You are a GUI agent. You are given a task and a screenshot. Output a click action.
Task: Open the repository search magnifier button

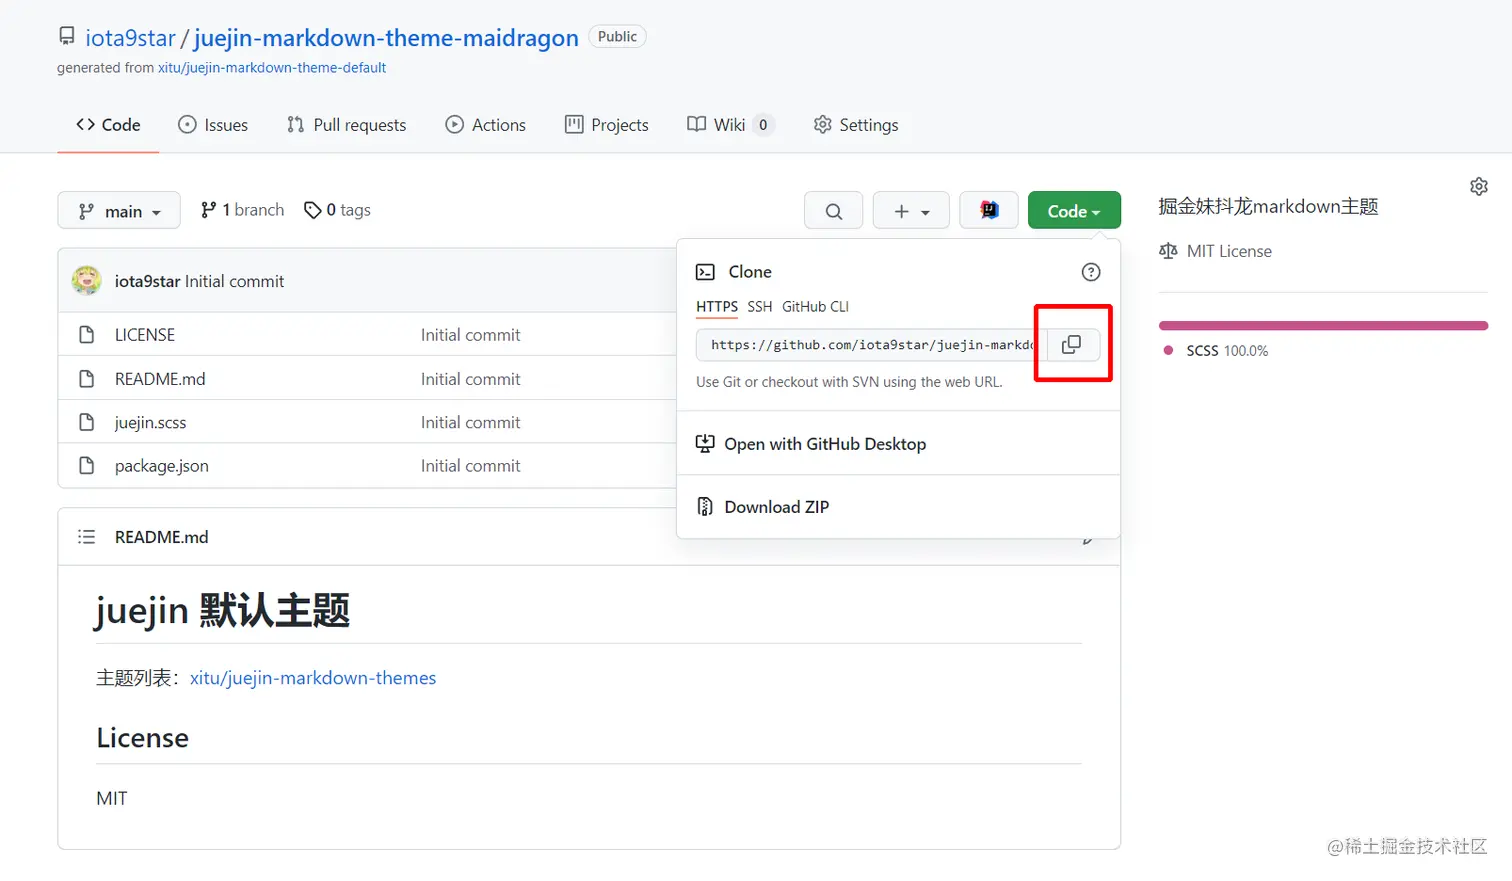click(x=833, y=211)
